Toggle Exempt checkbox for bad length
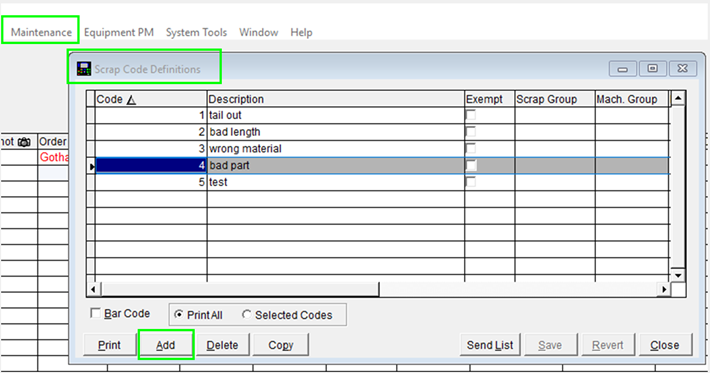 pos(471,132)
